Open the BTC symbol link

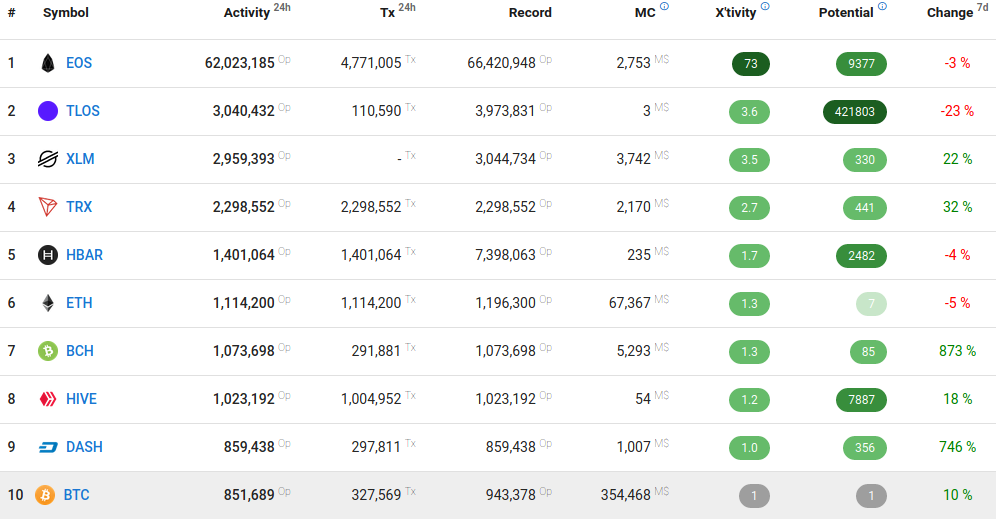click(x=76, y=495)
